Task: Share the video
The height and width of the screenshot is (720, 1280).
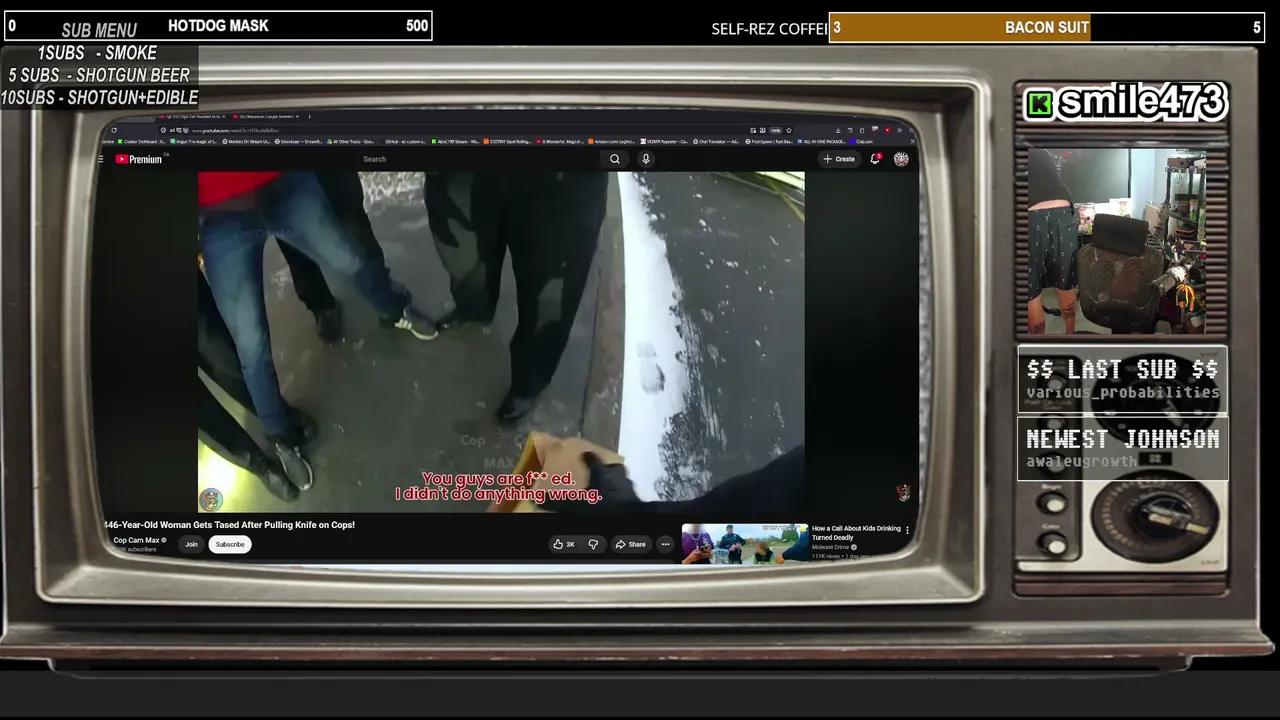Action: pyautogui.click(x=630, y=544)
